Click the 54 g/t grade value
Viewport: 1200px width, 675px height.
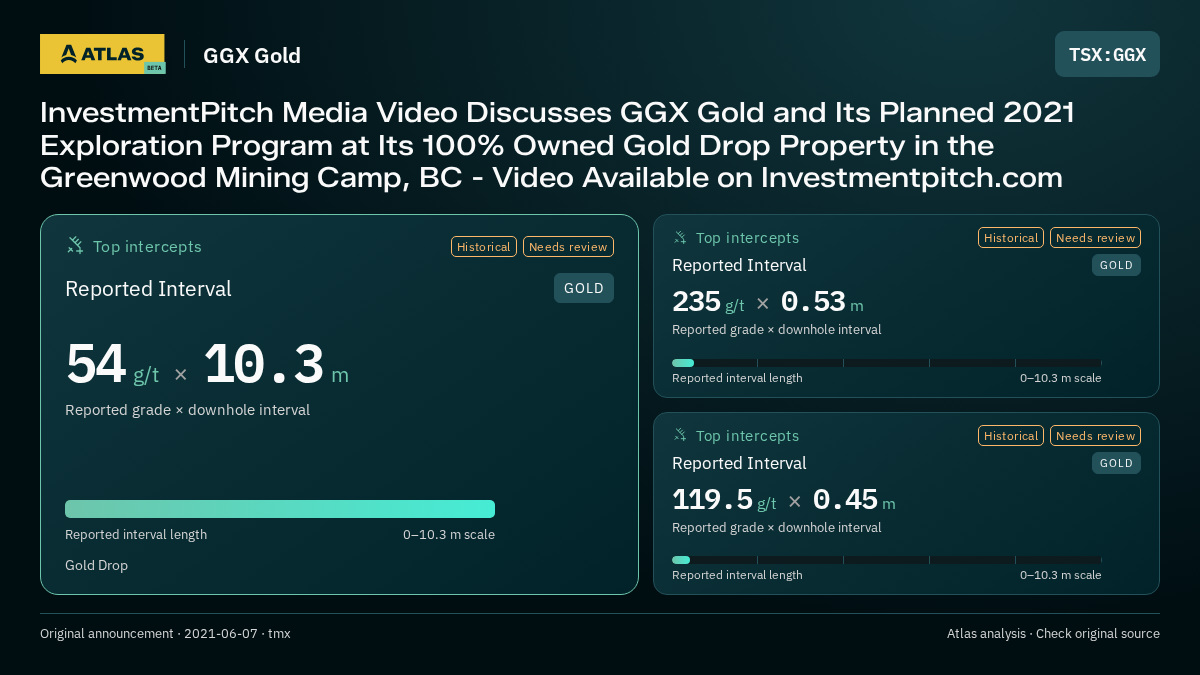click(x=112, y=365)
